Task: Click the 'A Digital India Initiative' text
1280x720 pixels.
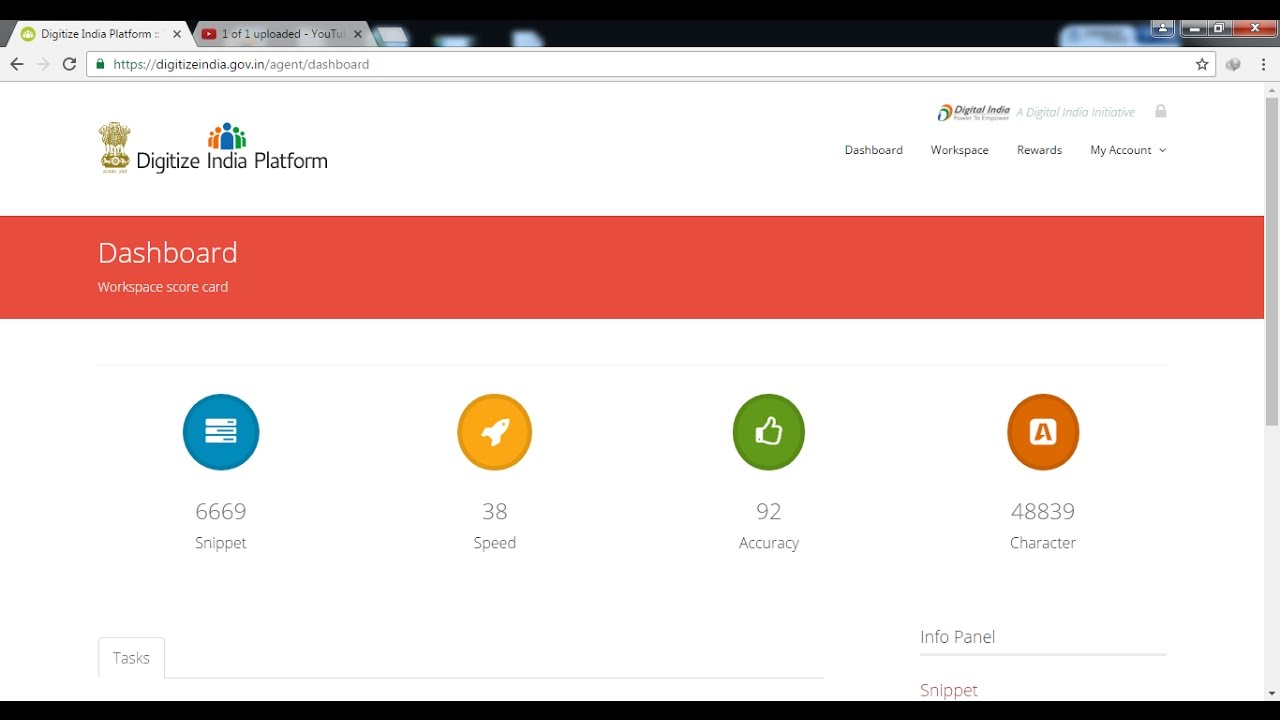Action: [1076, 112]
